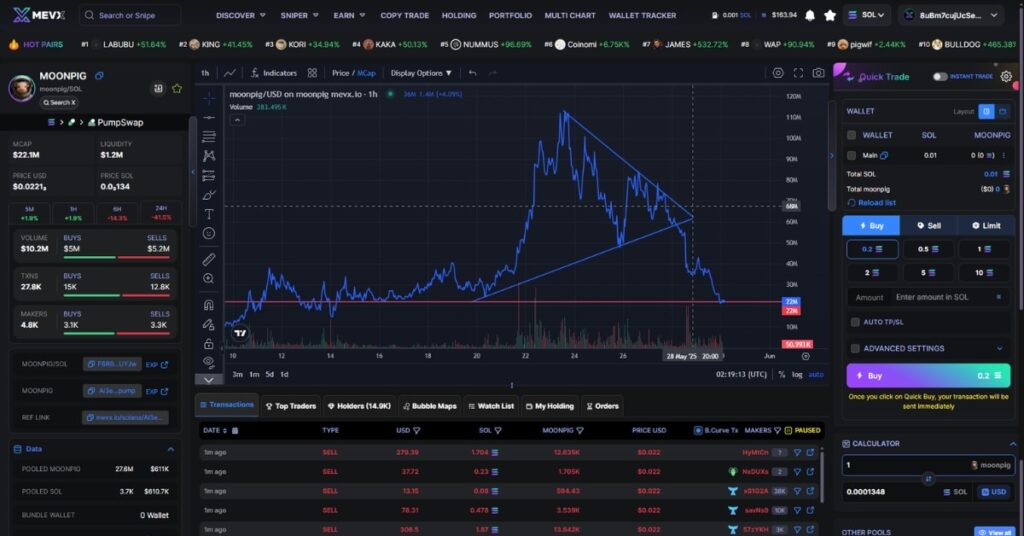
Task: Lock all drawing tools
Action: pyautogui.click(x=209, y=343)
